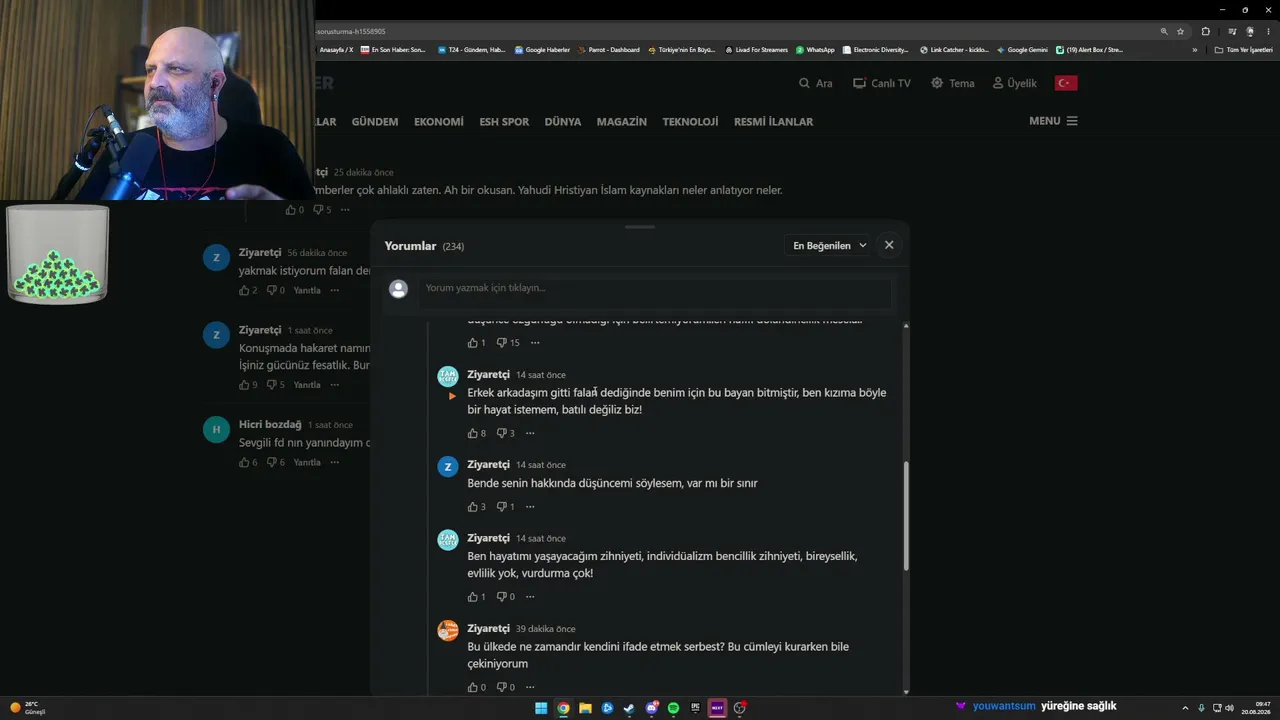The width and height of the screenshot is (1280, 720).
Task: Like the background comment 'yakmak istiyorum falan'
Action: click(244, 290)
